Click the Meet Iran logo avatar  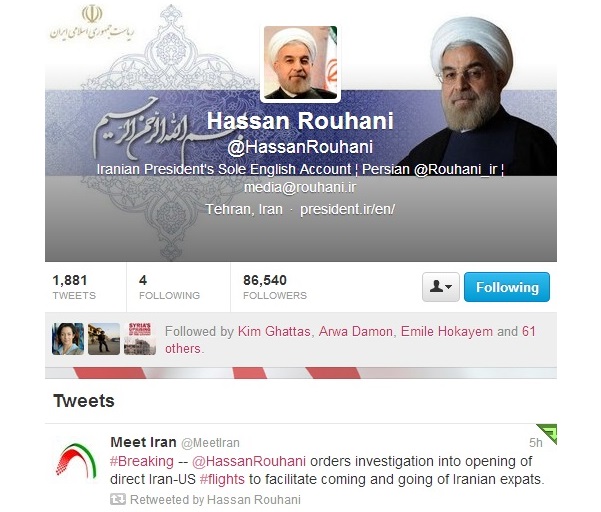point(76,461)
